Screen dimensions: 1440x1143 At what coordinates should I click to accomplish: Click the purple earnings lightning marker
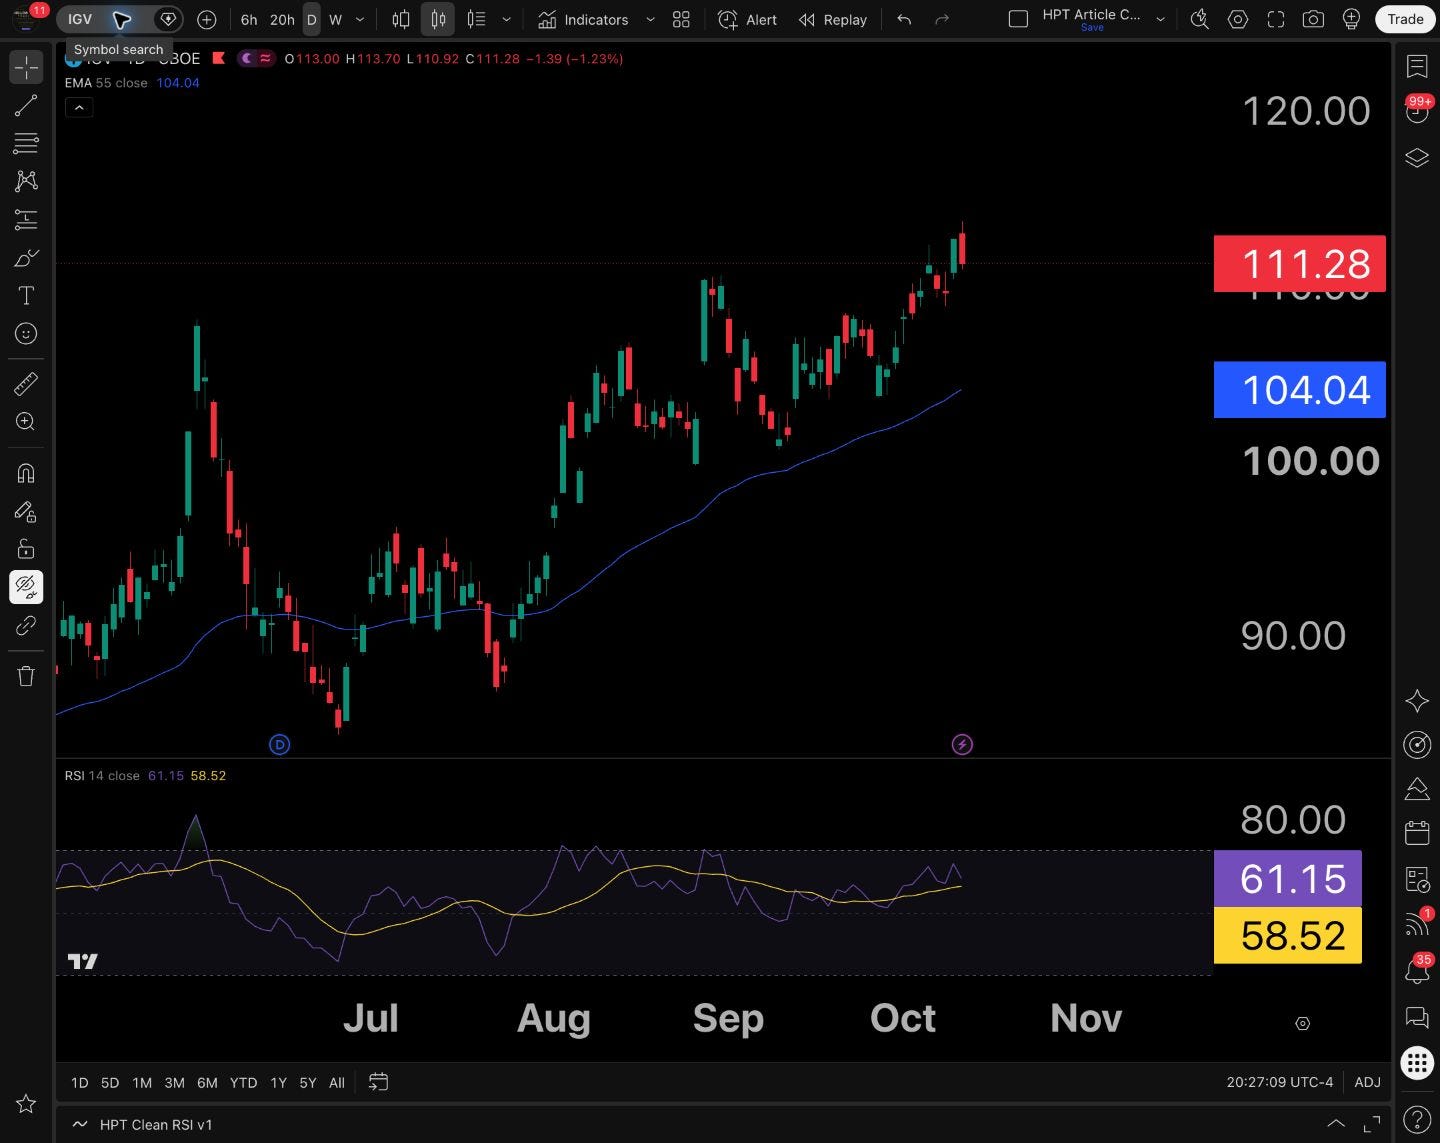(962, 744)
